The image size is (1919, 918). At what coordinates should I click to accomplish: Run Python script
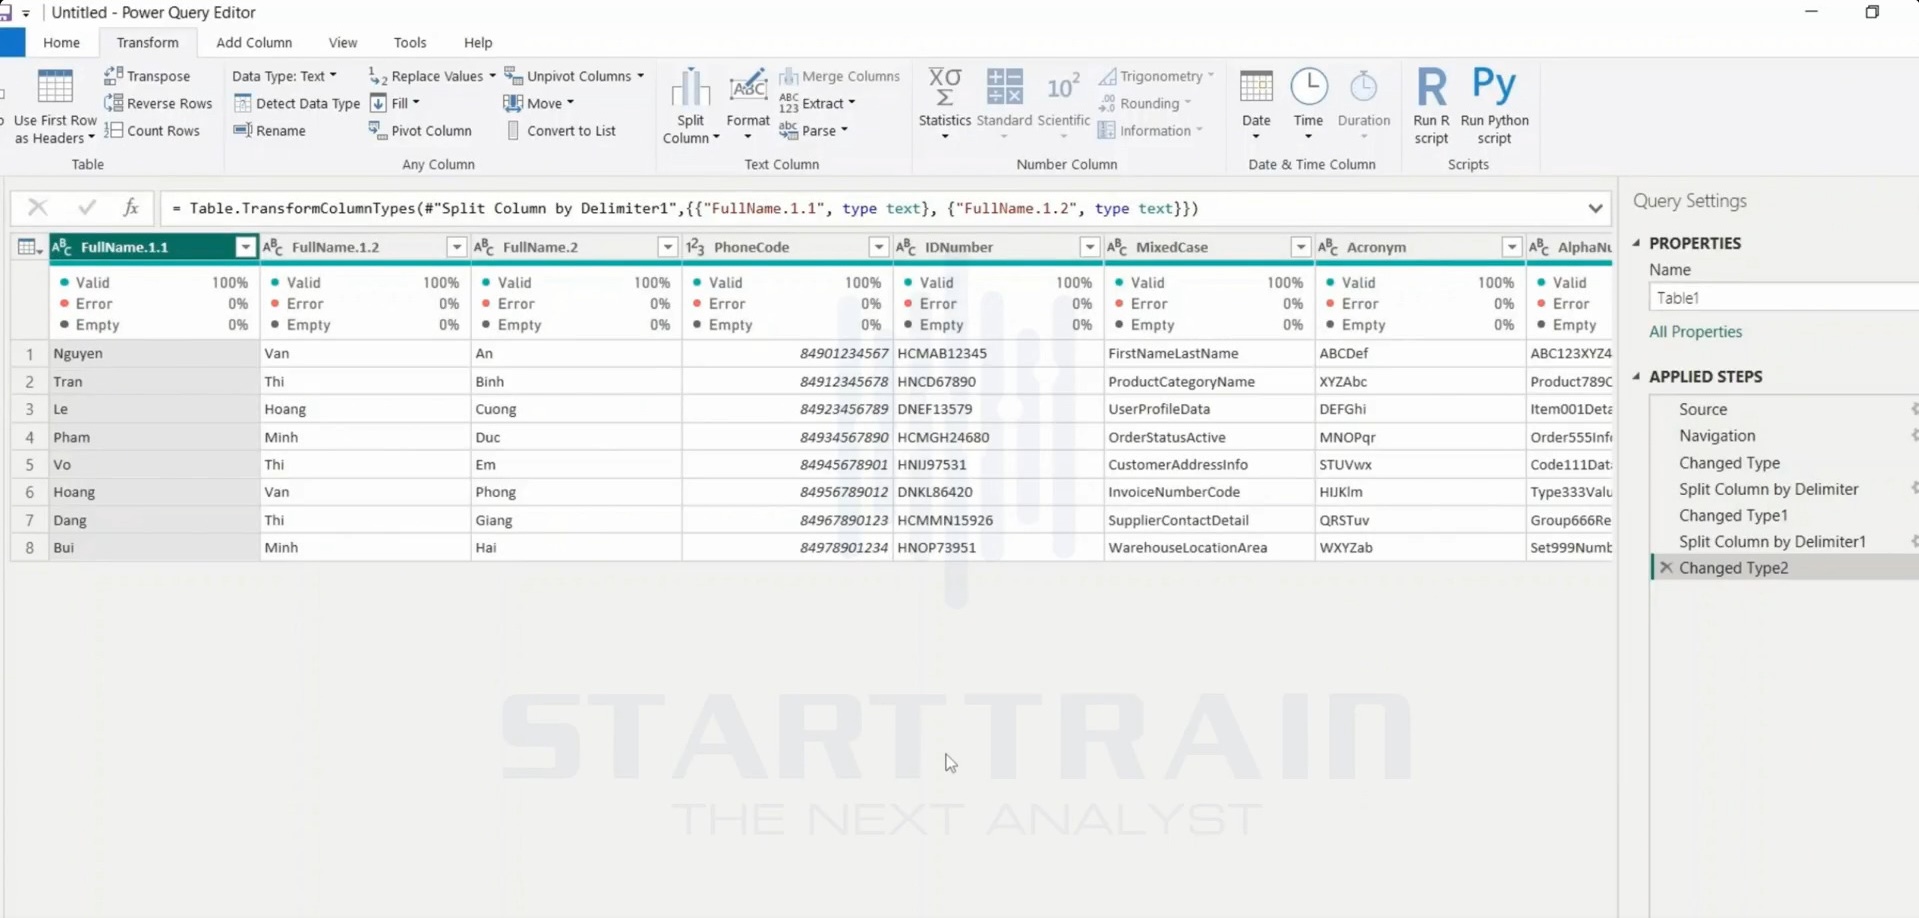tap(1494, 106)
